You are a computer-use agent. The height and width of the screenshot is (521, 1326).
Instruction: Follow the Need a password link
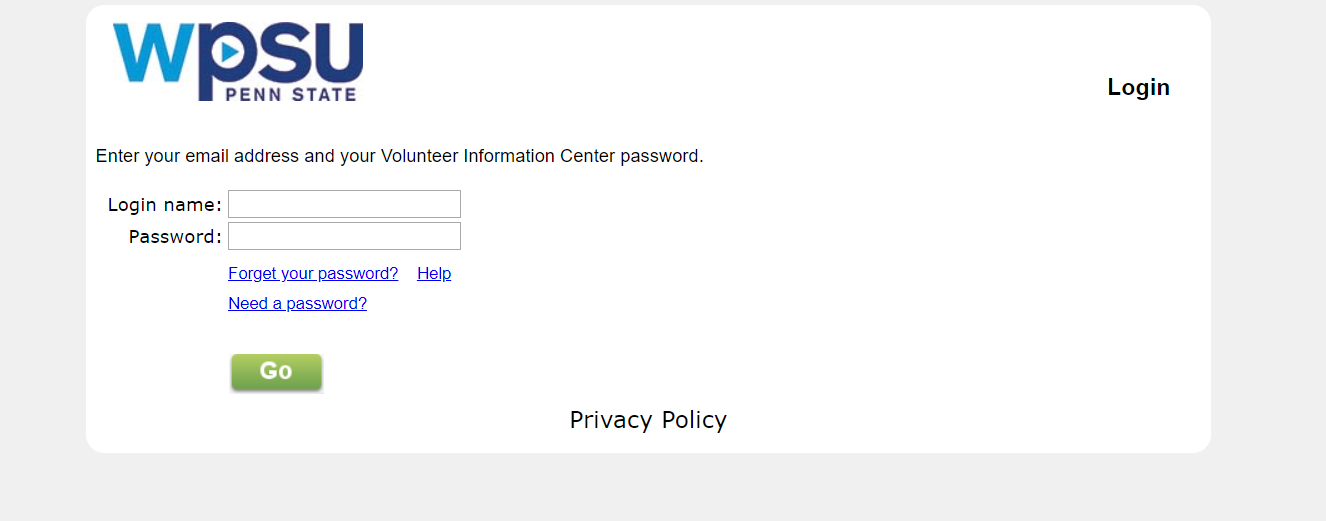(x=297, y=303)
